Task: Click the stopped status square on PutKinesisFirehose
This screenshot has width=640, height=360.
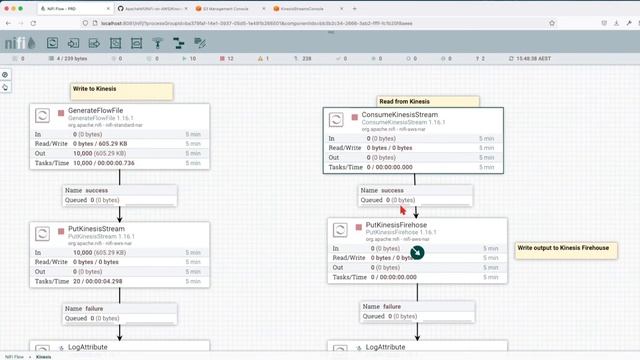Action: tap(358, 227)
